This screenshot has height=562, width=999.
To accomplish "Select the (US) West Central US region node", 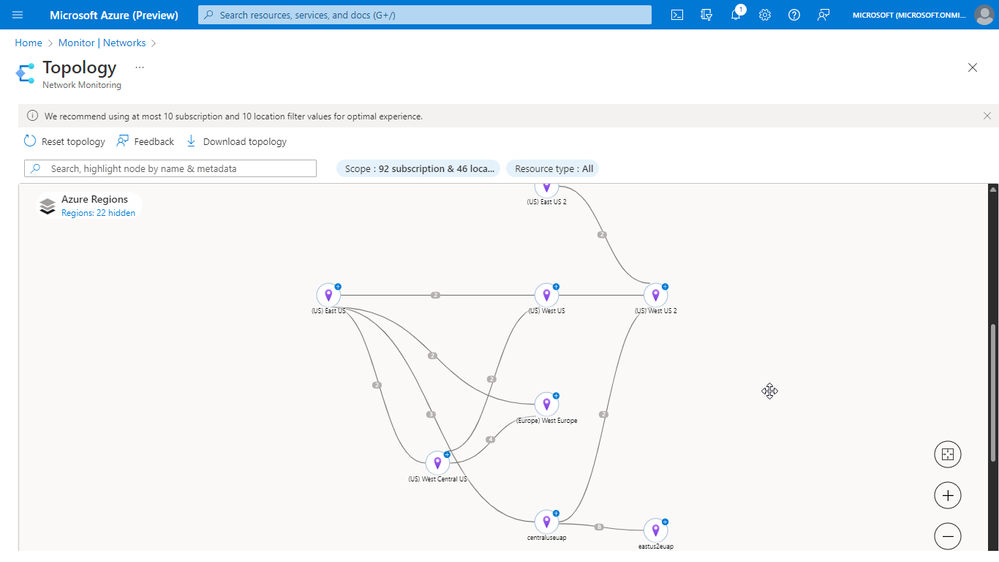I will click(437, 463).
